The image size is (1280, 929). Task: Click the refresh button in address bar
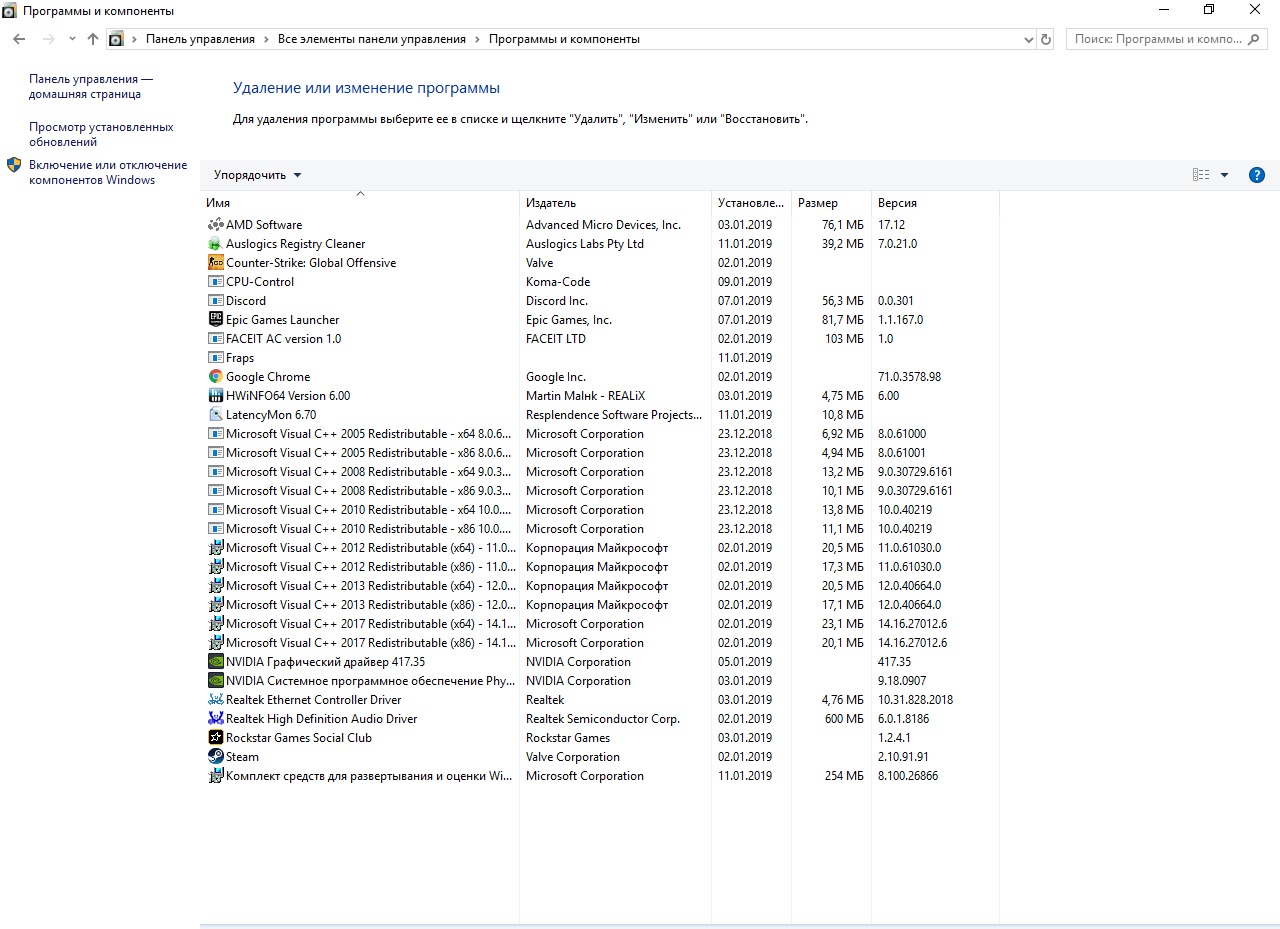click(x=1046, y=39)
